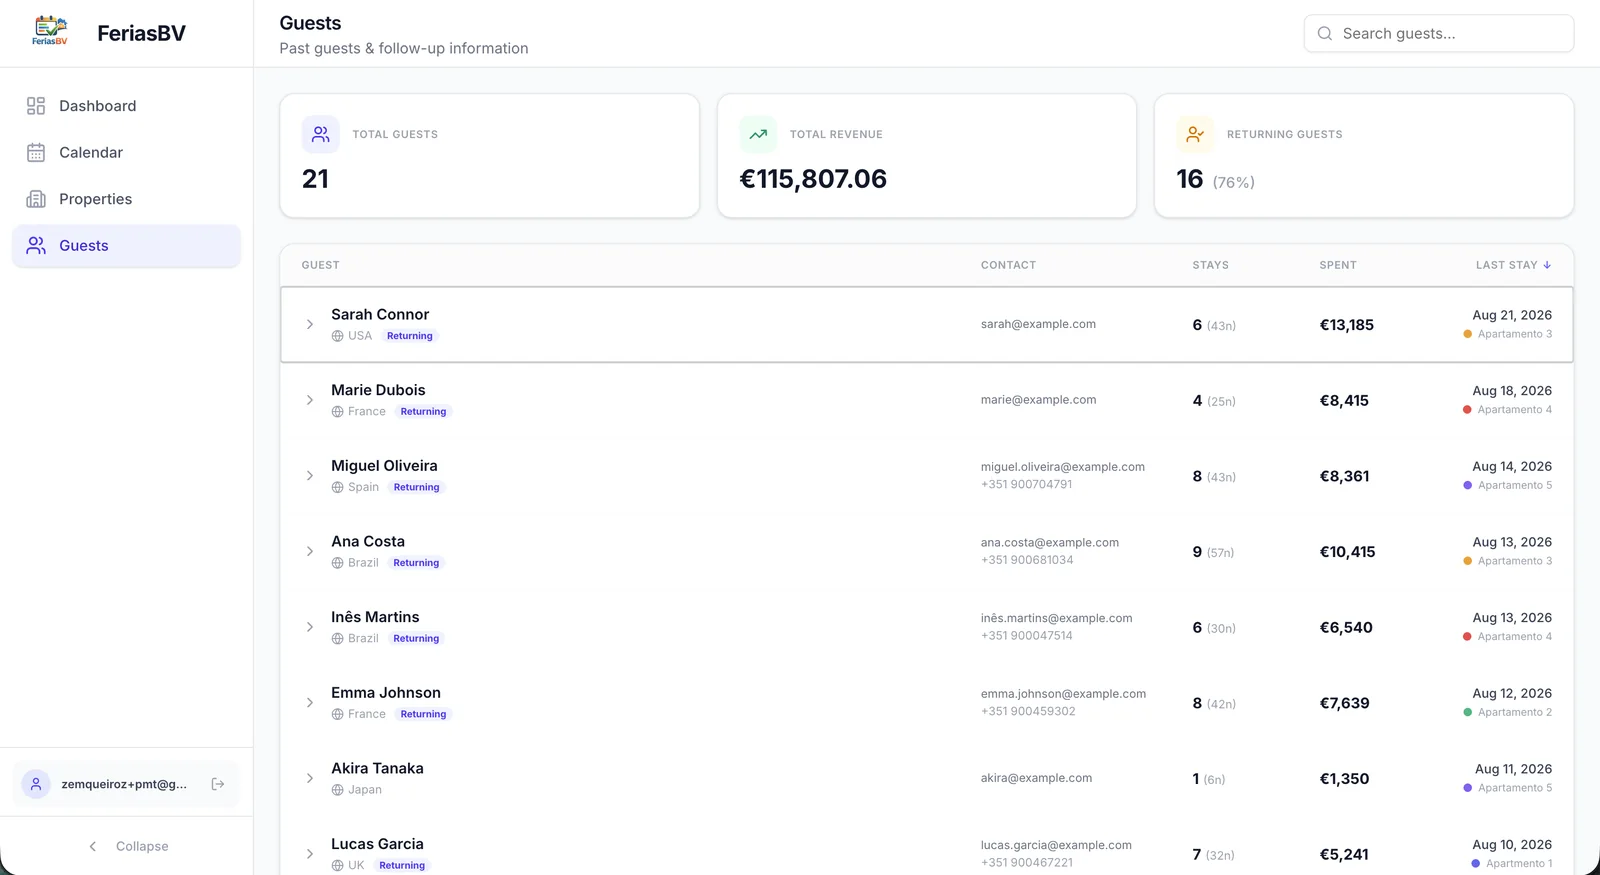Image resolution: width=1600 pixels, height=875 pixels.
Task: Open the Dashboard page
Action: pos(126,106)
